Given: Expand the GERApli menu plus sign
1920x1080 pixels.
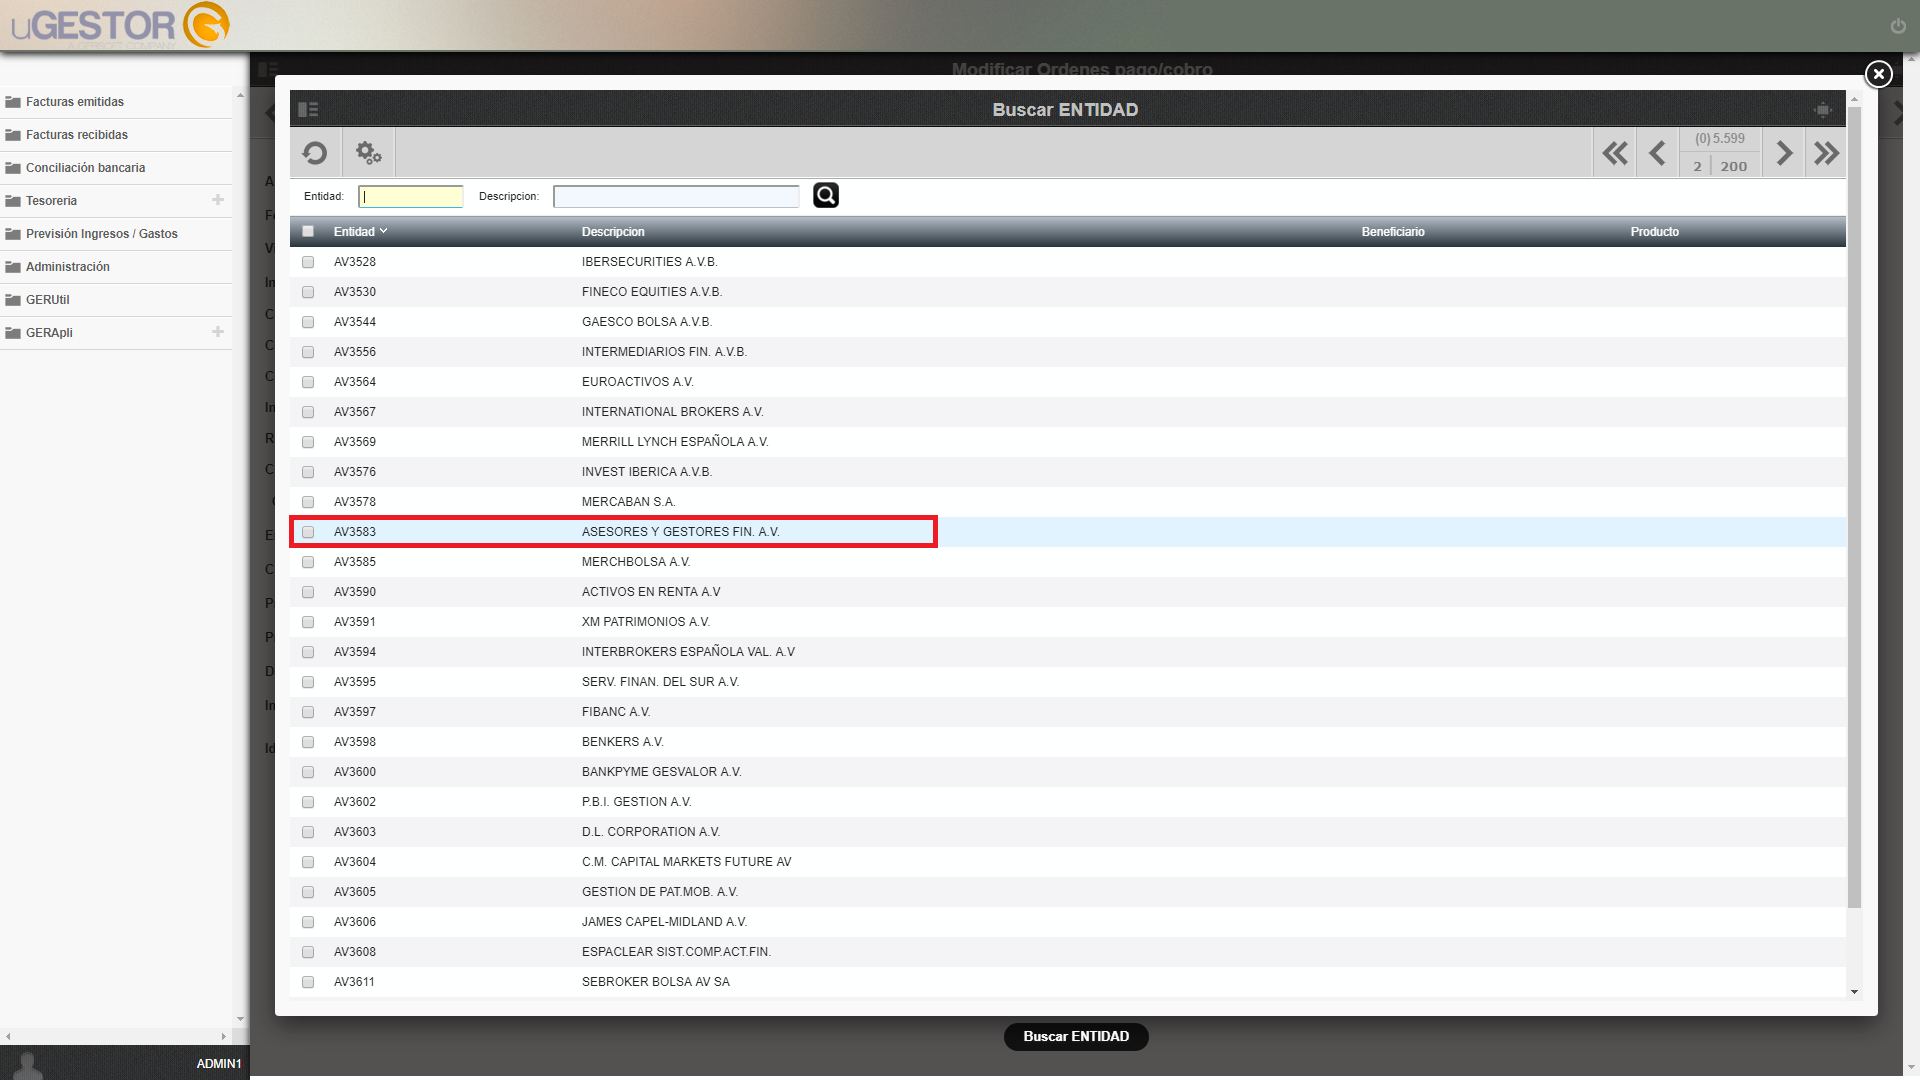Looking at the screenshot, I should click(218, 332).
